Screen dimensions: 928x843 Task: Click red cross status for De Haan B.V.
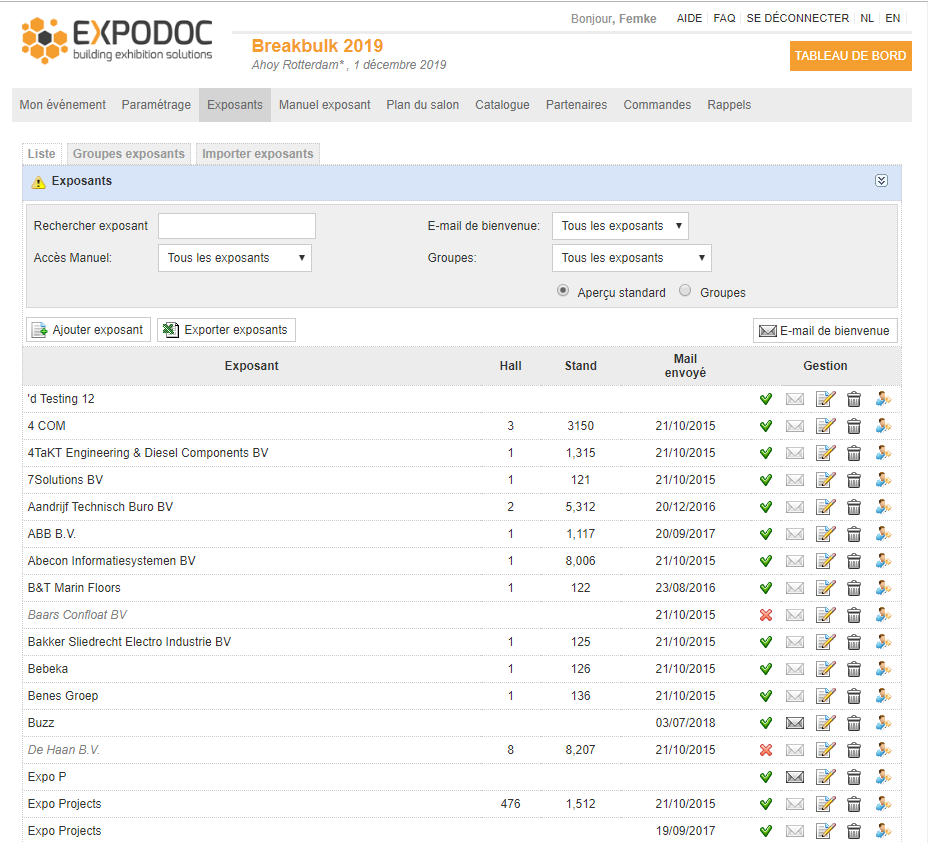coord(766,750)
